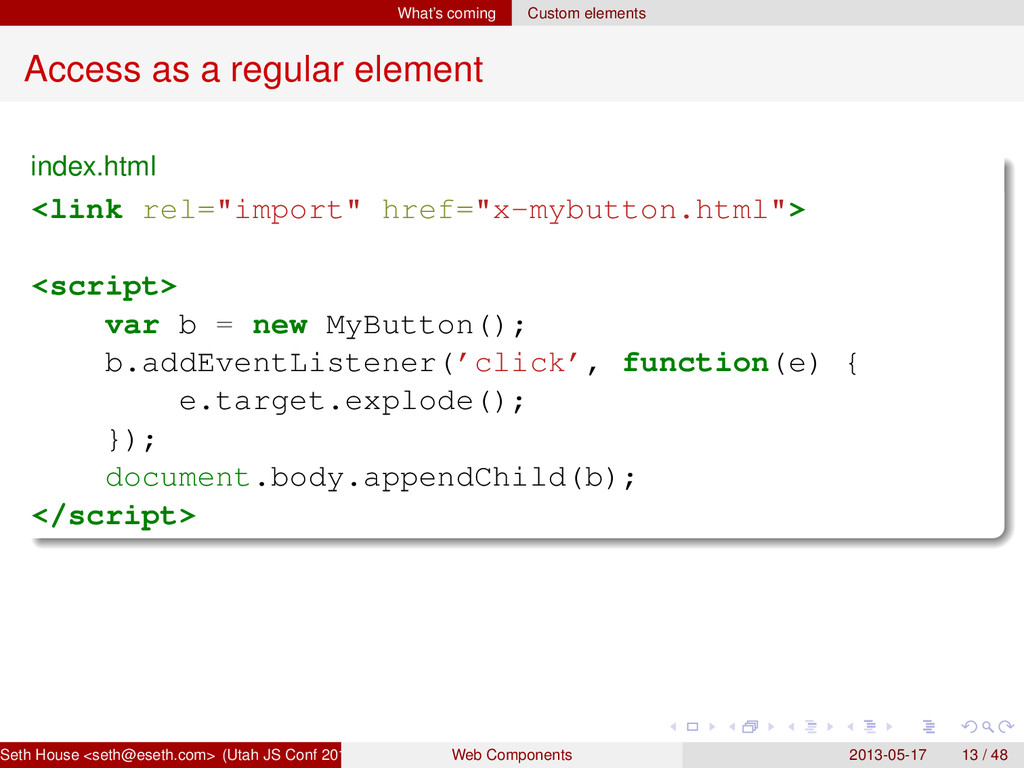This screenshot has width=1024, height=768.
Task: Click the go forward curved arrow
Action: (x=1006, y=726)
